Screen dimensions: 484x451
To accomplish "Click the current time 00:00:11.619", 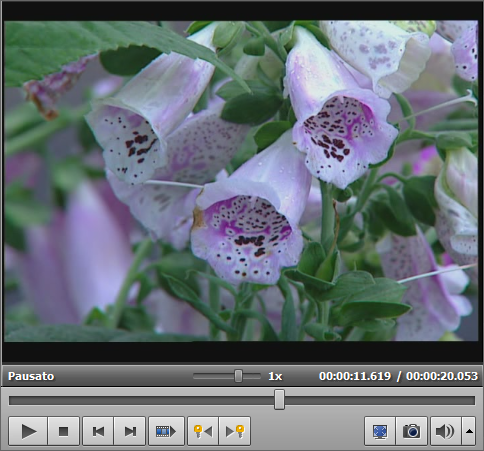I will tap(355, 376).
